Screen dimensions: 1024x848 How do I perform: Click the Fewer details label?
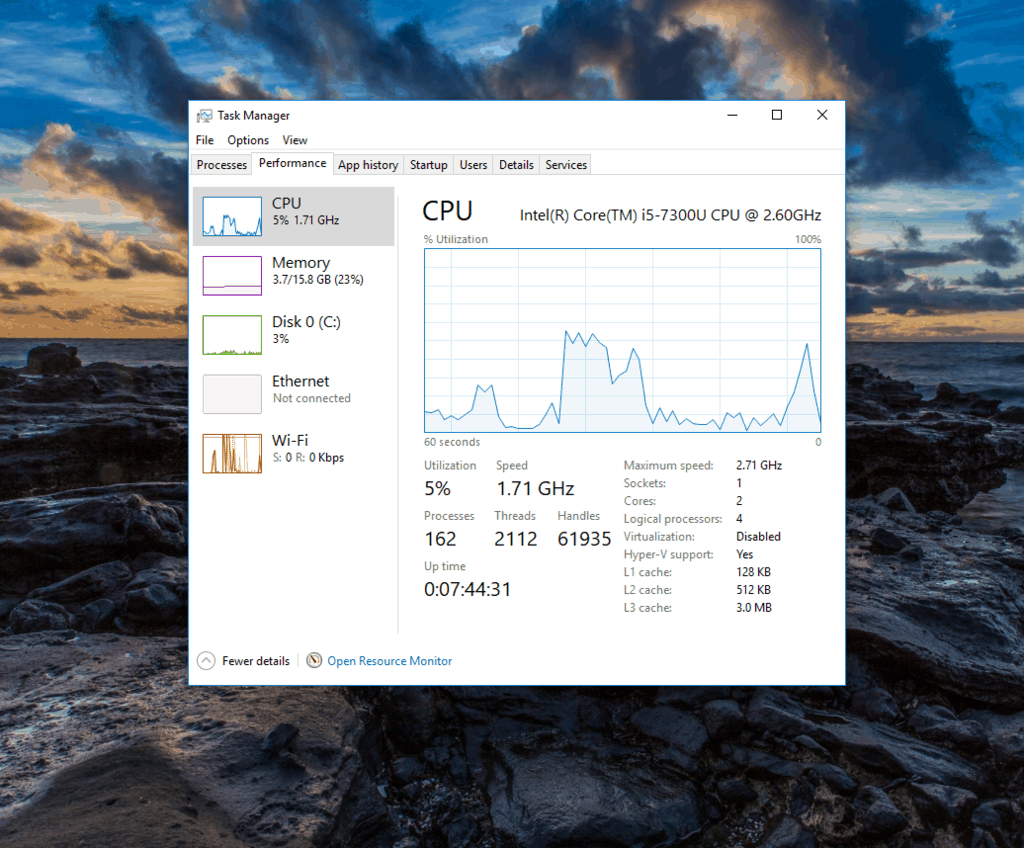click(x=256, y=661)
